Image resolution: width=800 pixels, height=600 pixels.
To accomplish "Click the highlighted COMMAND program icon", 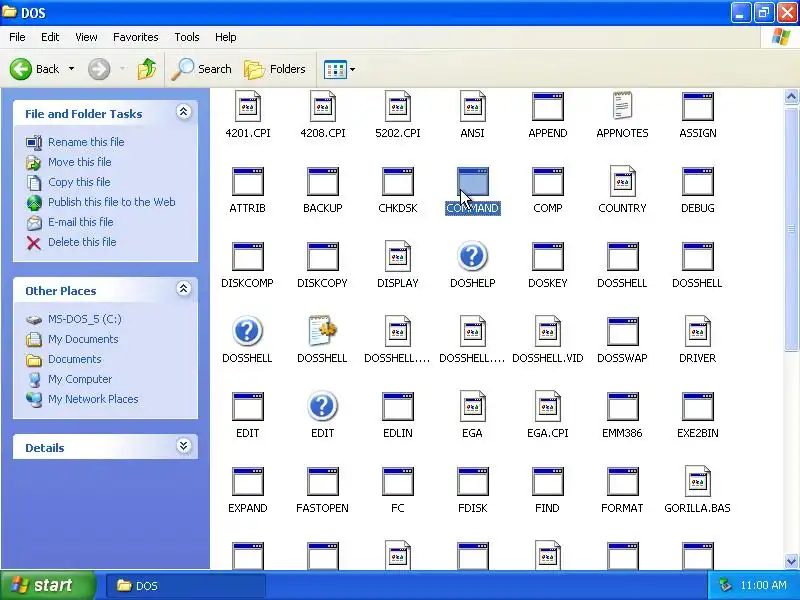I will pyautogui.click(x=472, y=182).
